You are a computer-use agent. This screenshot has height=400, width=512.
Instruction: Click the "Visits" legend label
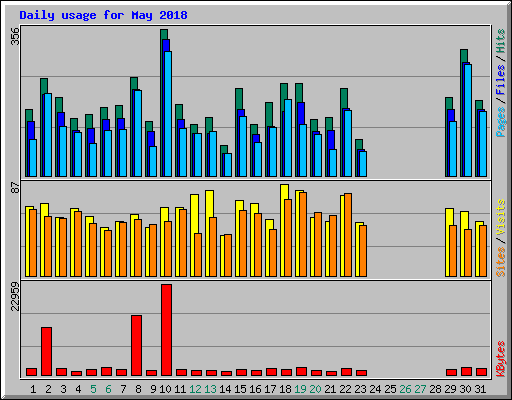click(500, 218)
